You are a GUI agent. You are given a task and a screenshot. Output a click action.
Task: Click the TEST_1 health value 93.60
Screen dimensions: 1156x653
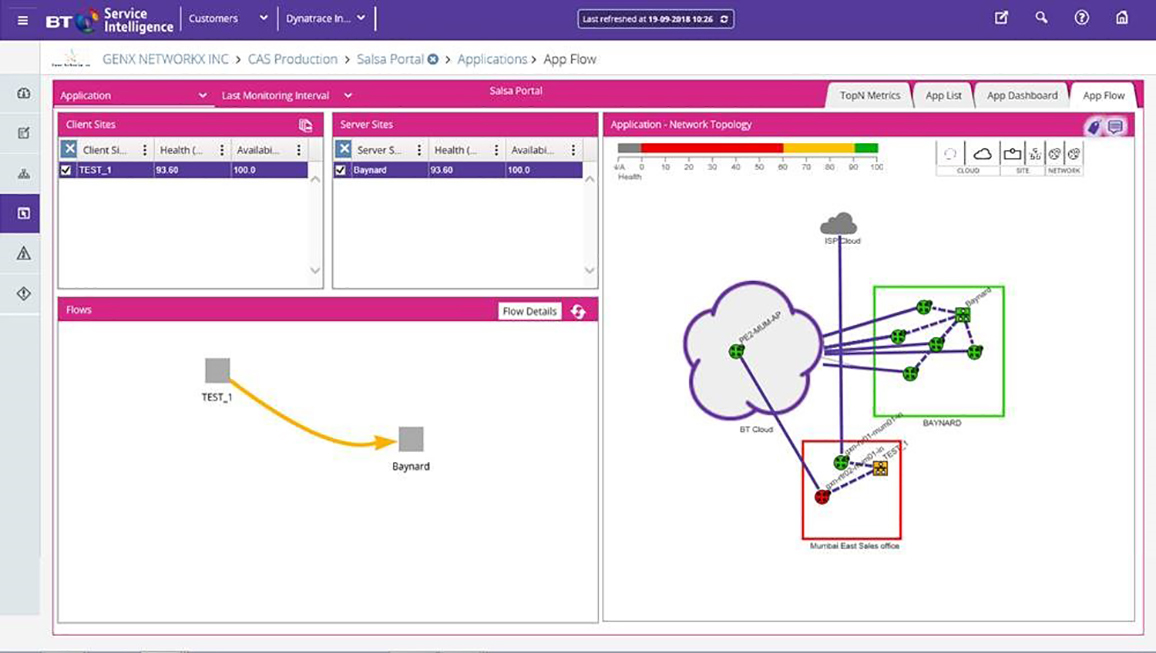point(167,170)
